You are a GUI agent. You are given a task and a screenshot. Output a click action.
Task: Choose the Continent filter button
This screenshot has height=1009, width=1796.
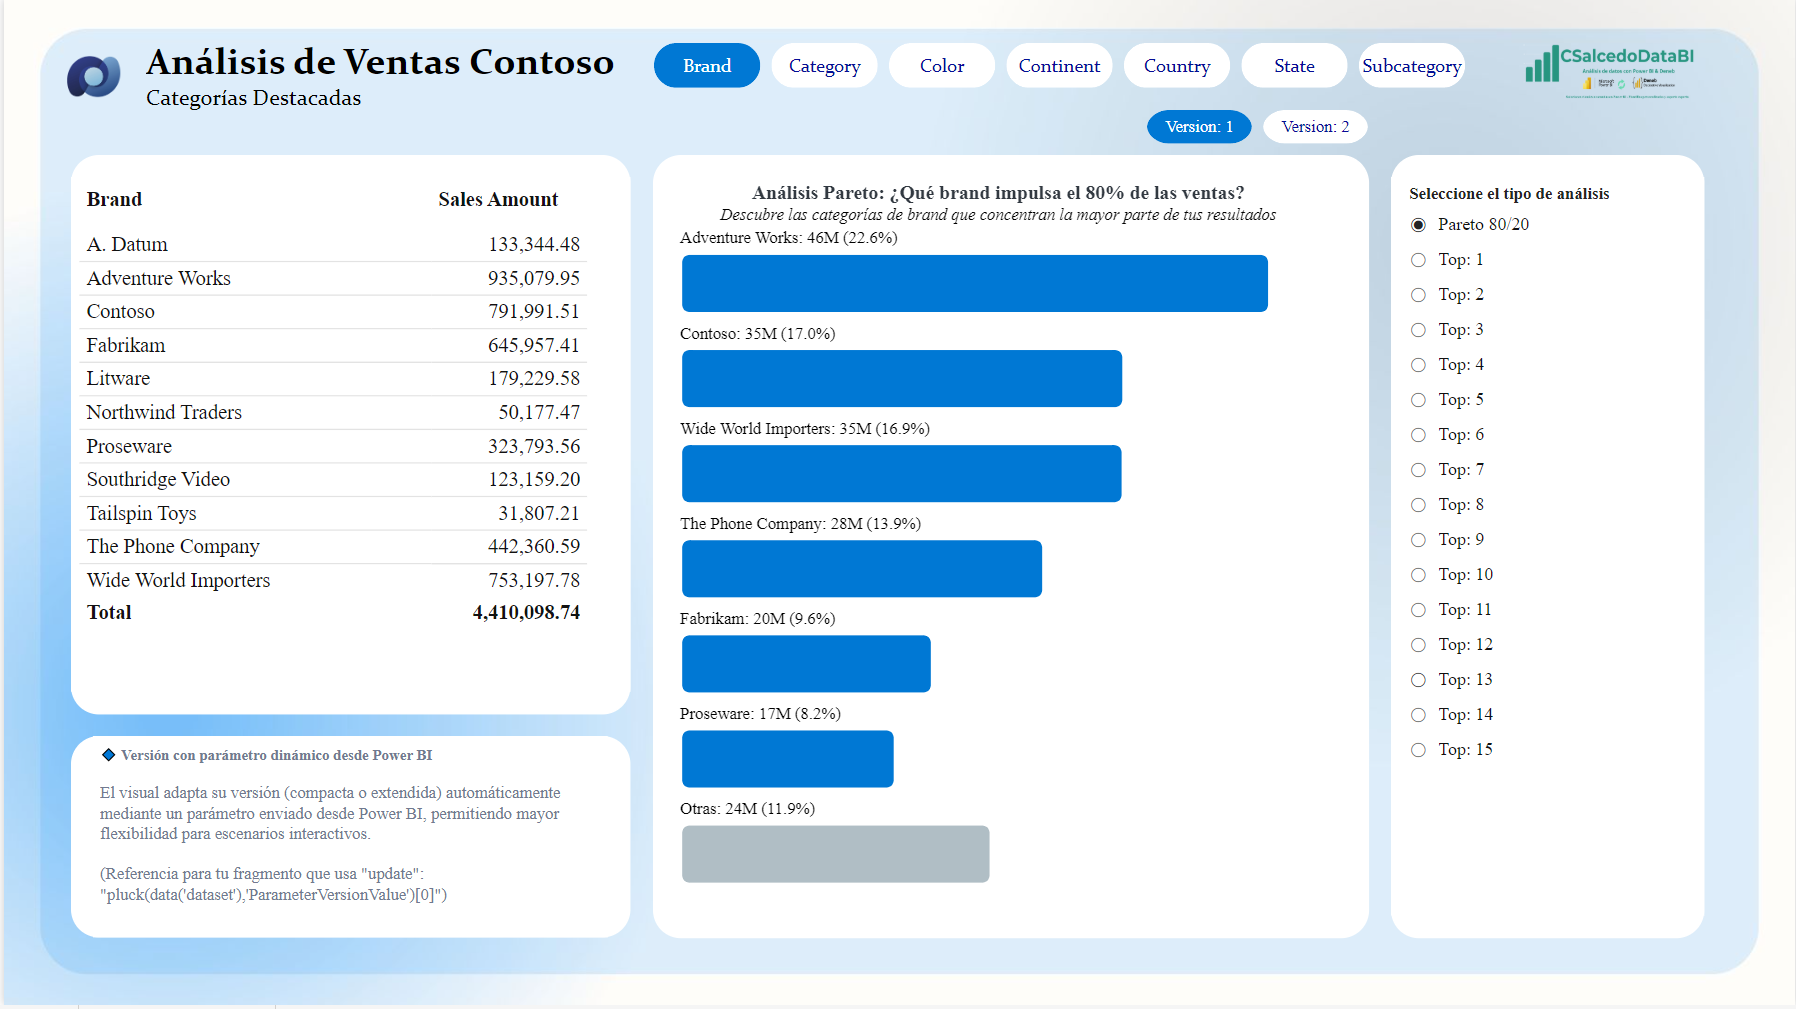tap(1059, 66)
